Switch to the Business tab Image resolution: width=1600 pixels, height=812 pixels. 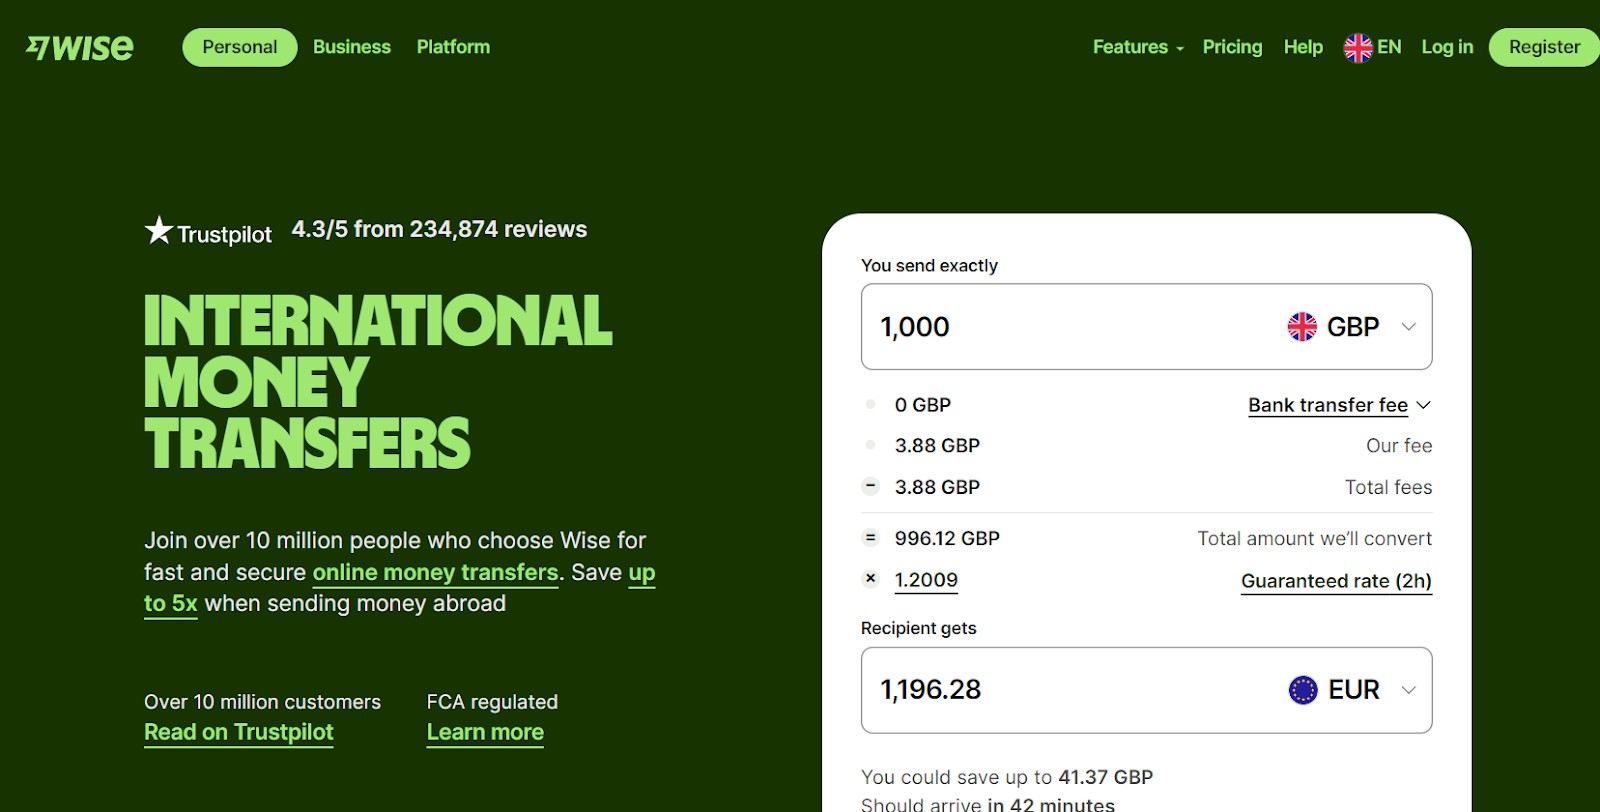[x=352, y=47]
